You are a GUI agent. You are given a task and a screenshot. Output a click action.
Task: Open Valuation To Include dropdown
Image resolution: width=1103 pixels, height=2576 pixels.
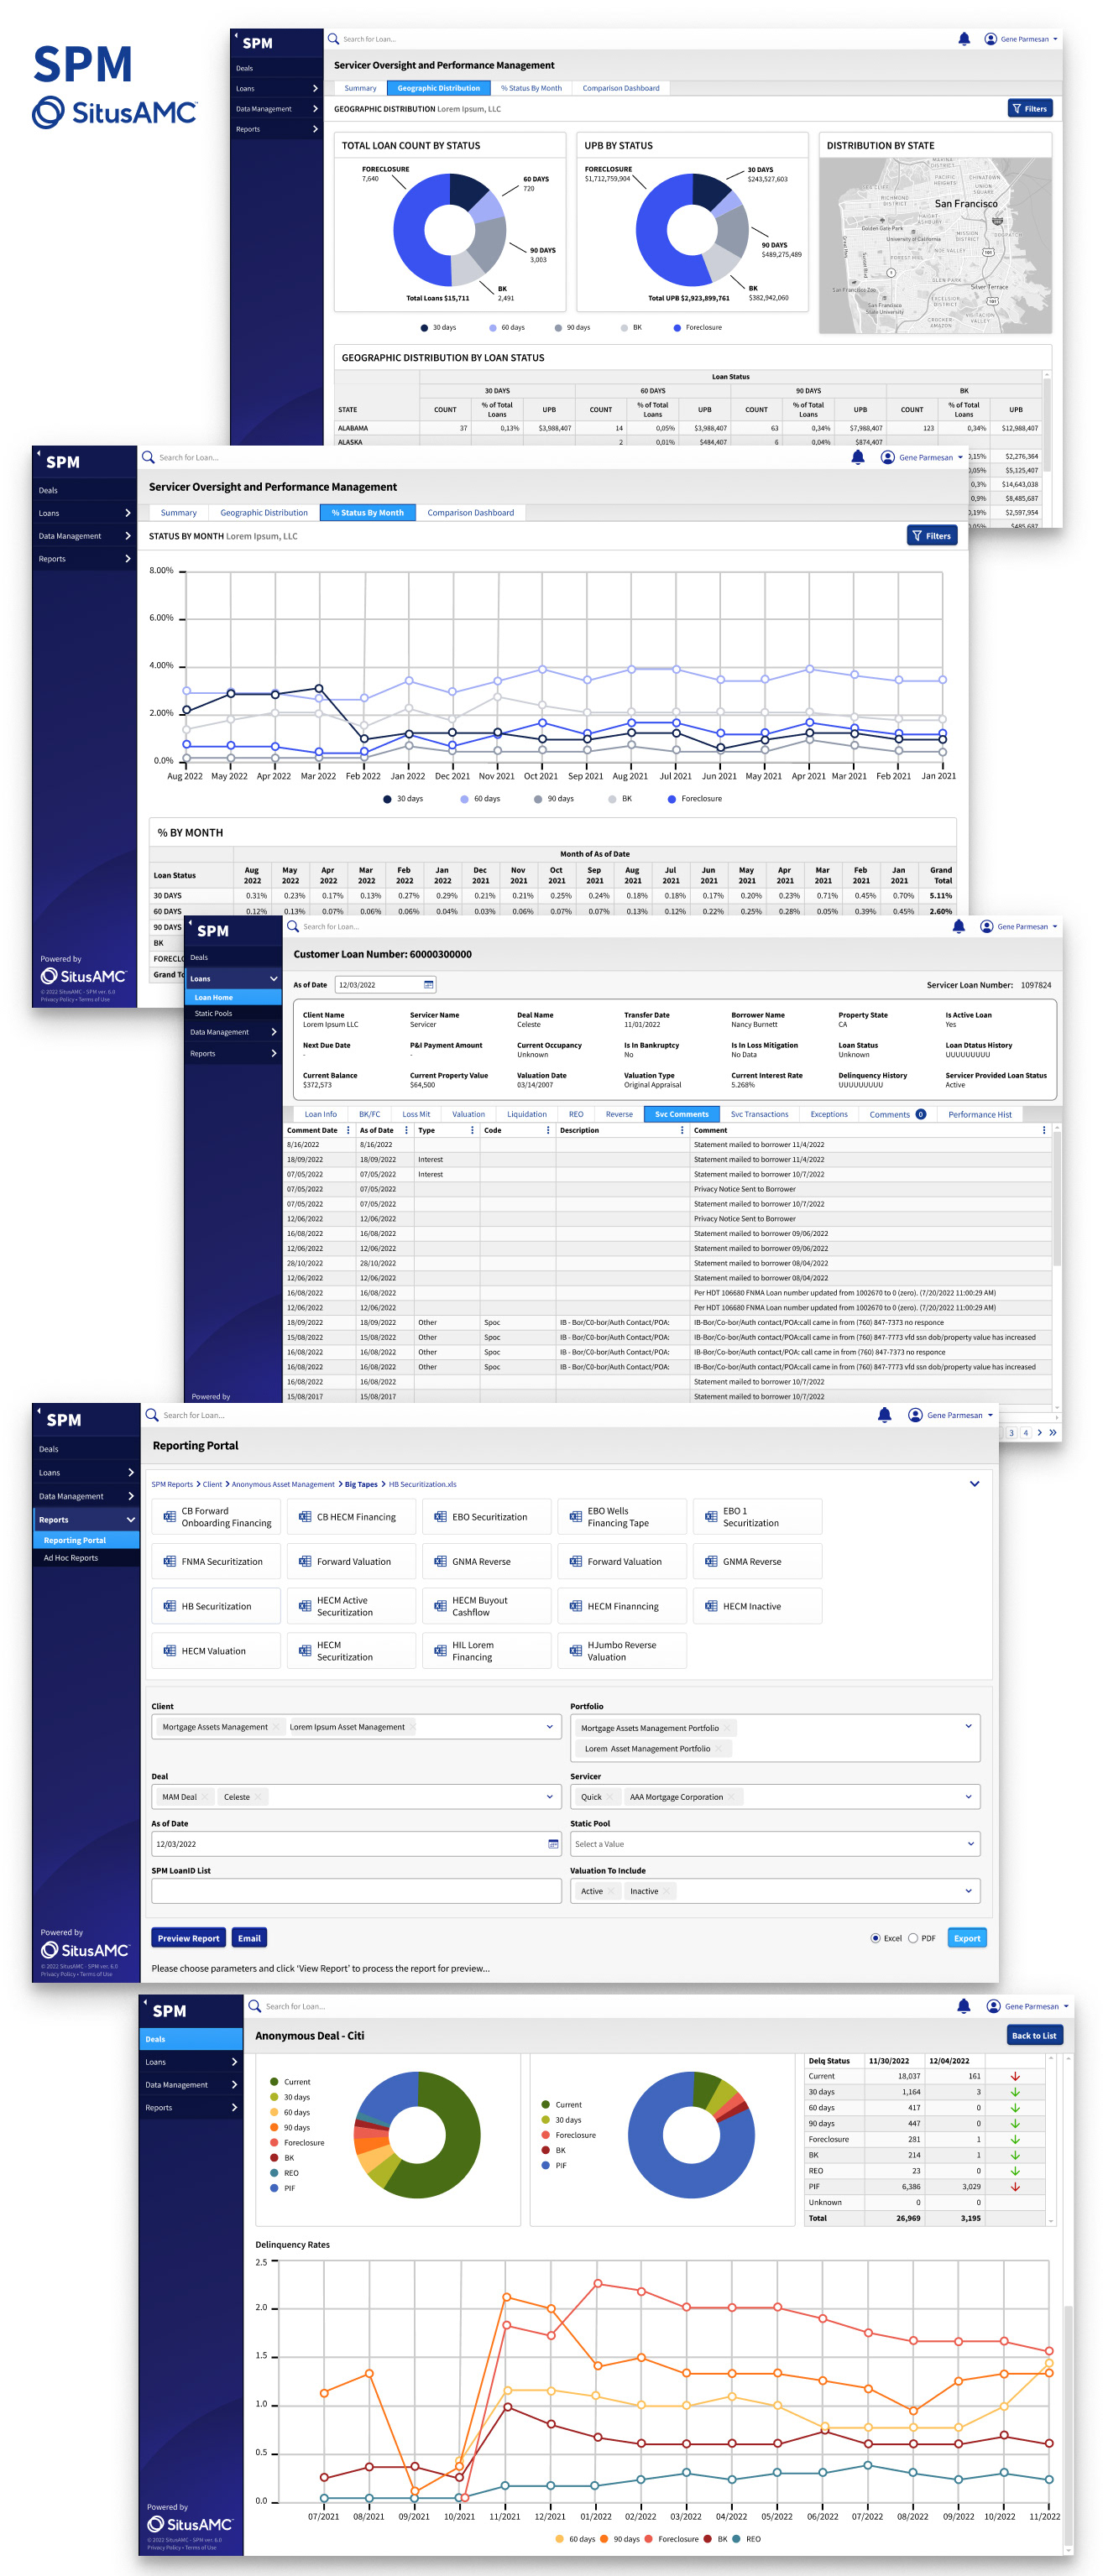coord(968,1891)
